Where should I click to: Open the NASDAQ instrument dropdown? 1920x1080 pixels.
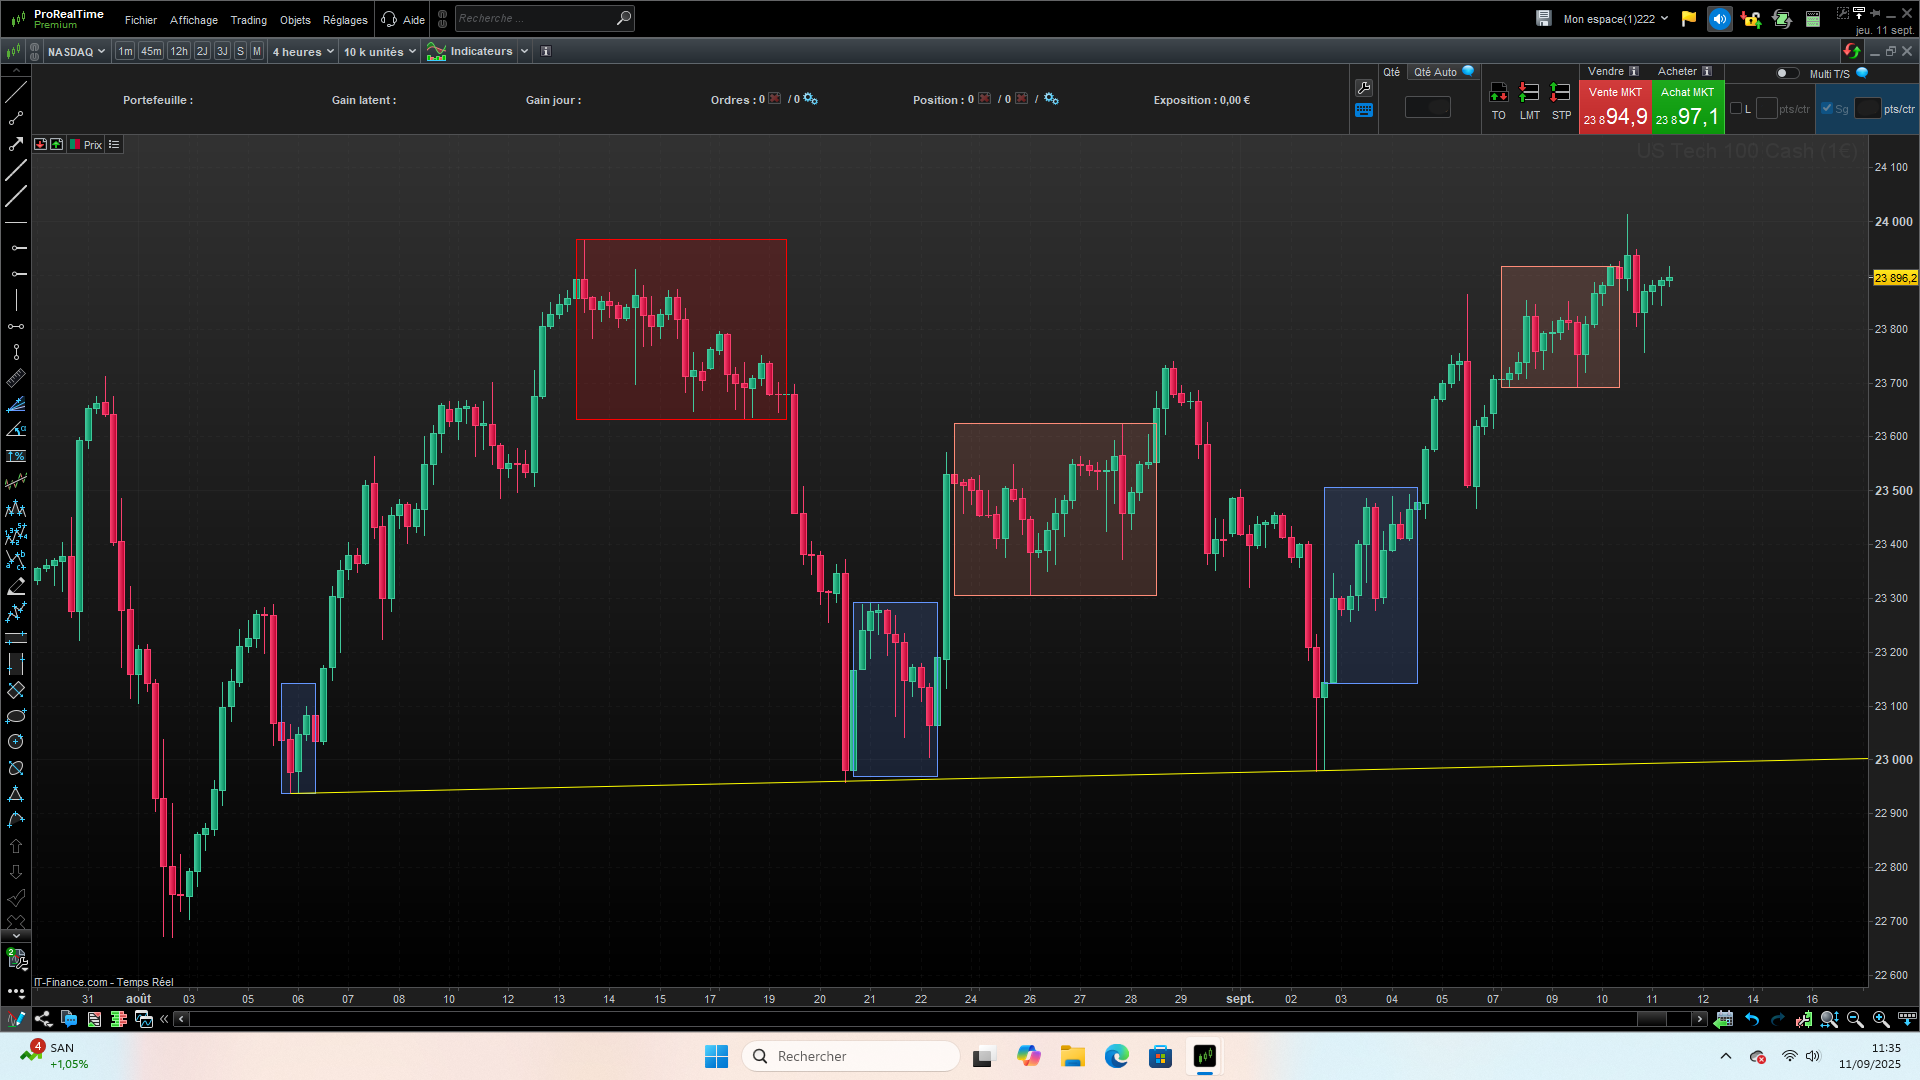coord(76,52)
